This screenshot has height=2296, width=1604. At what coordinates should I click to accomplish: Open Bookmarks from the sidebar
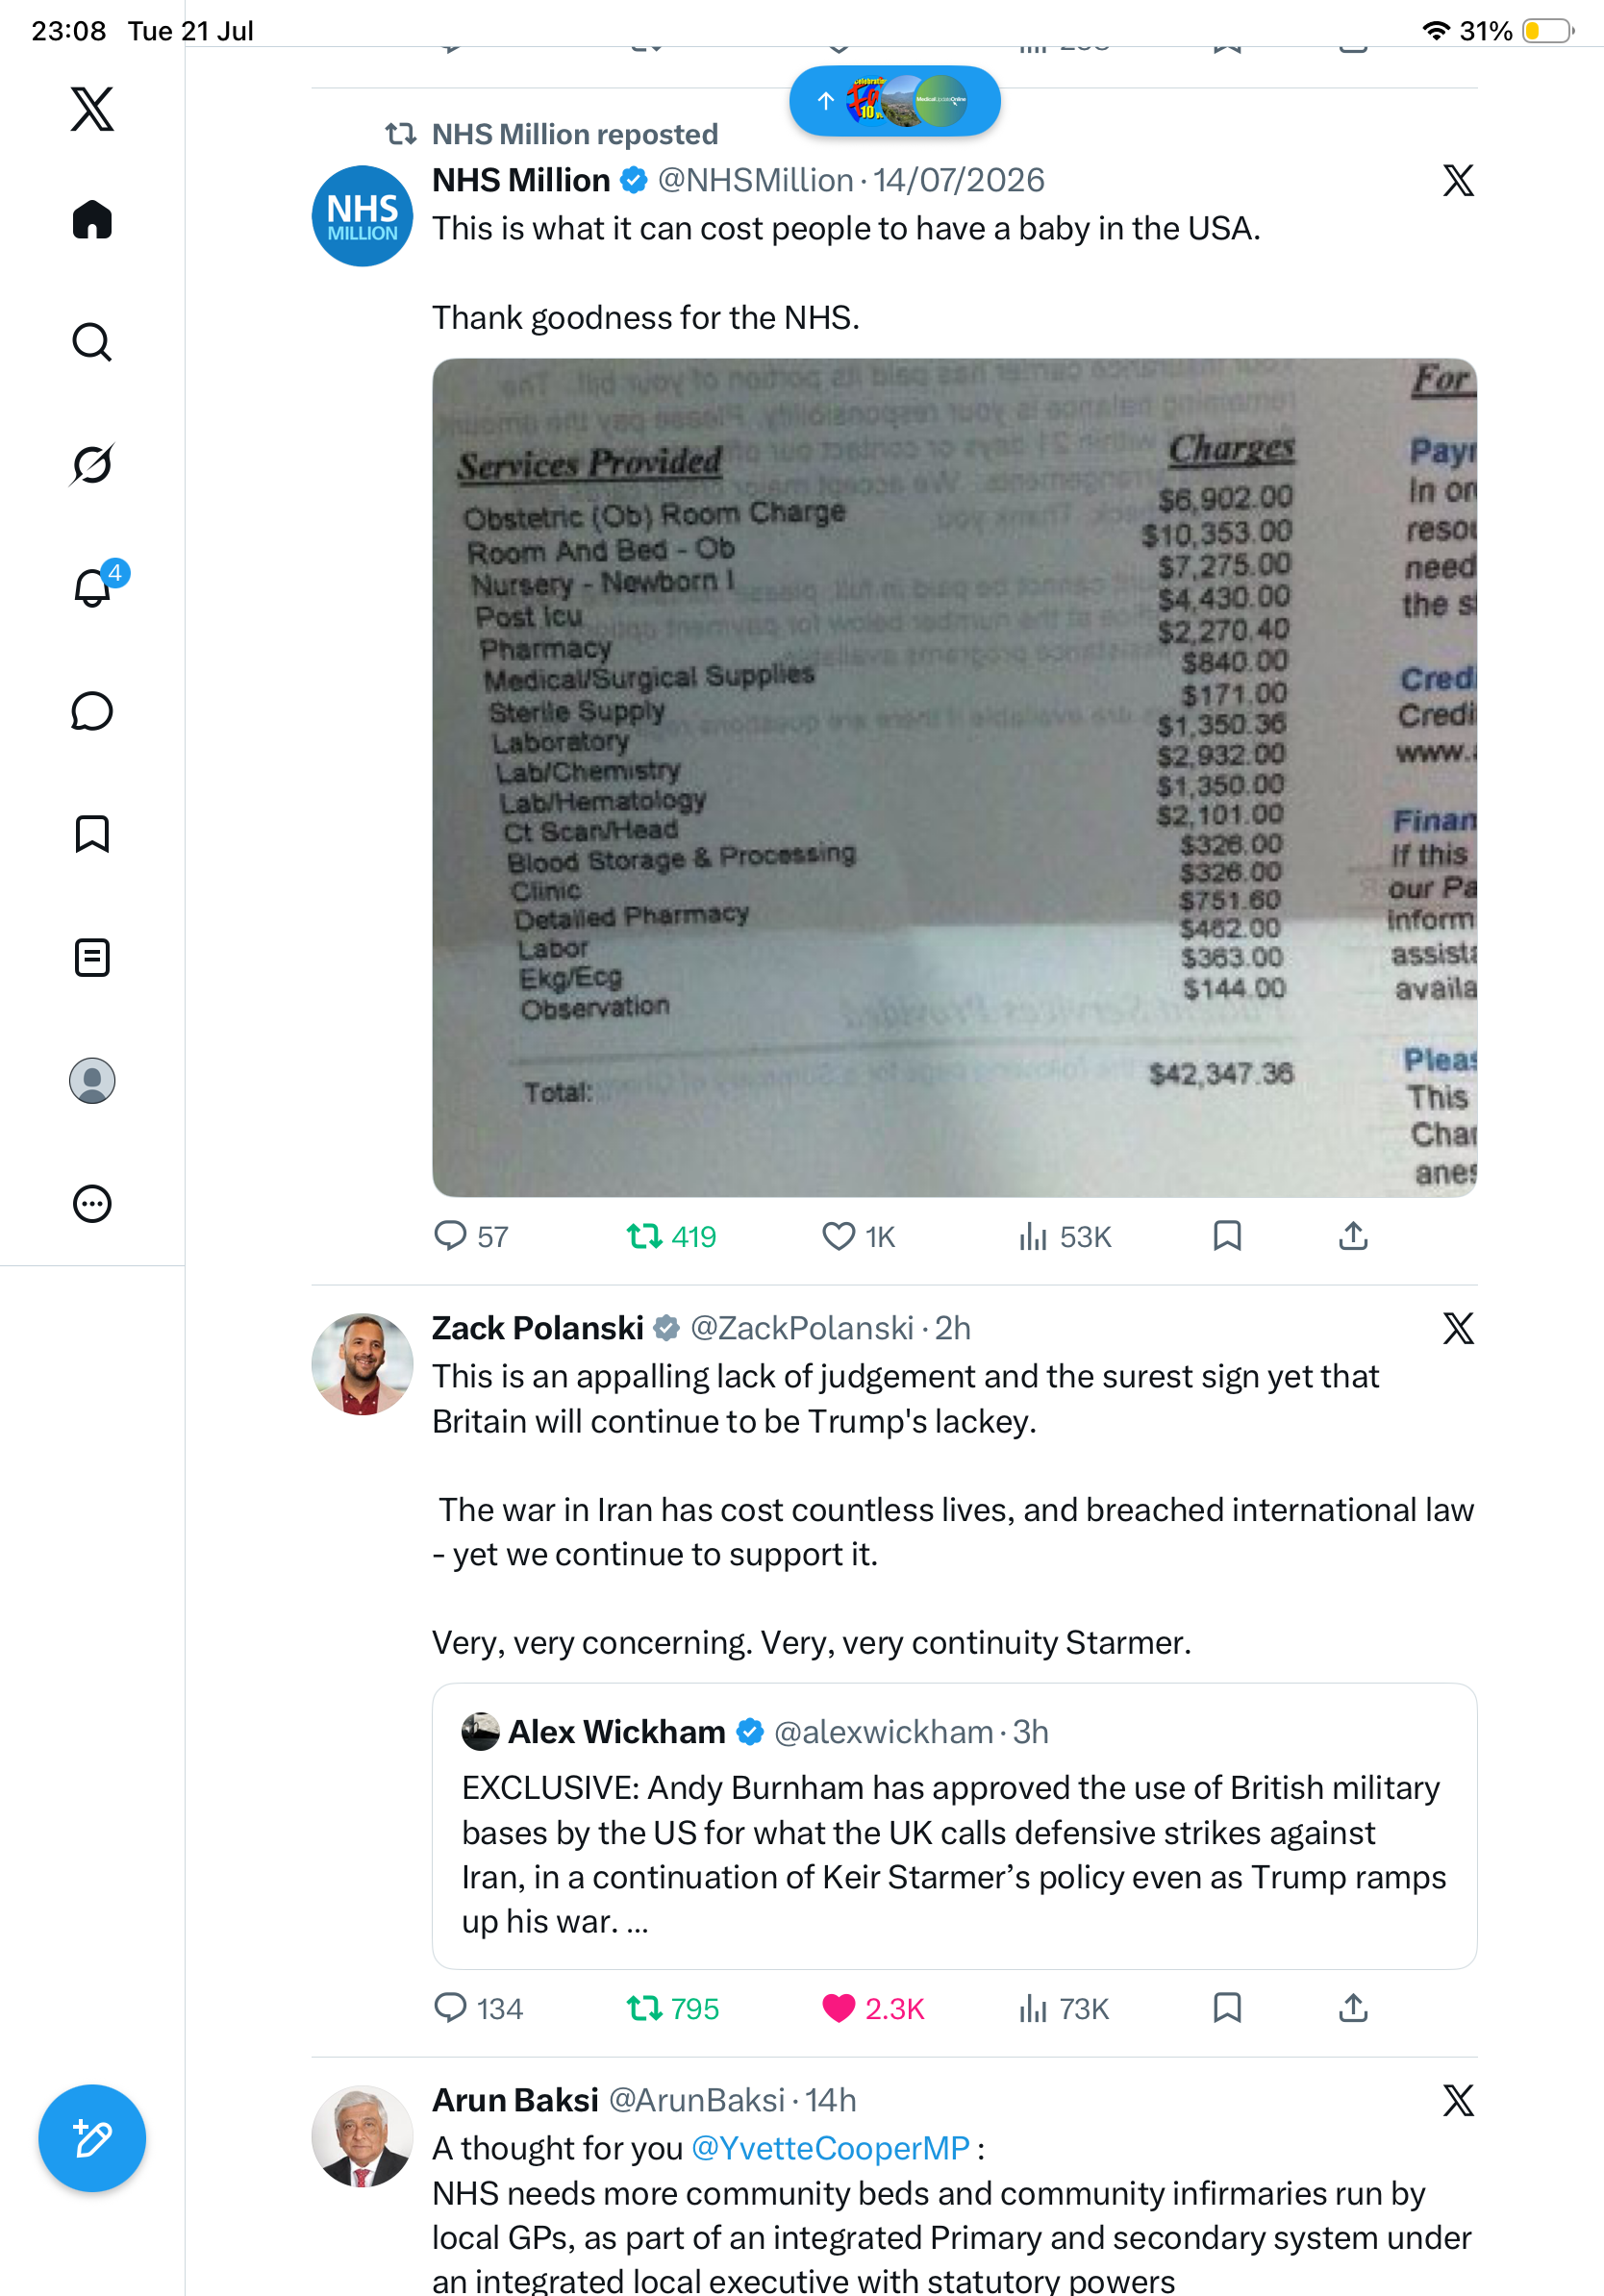tap(92, 834)
